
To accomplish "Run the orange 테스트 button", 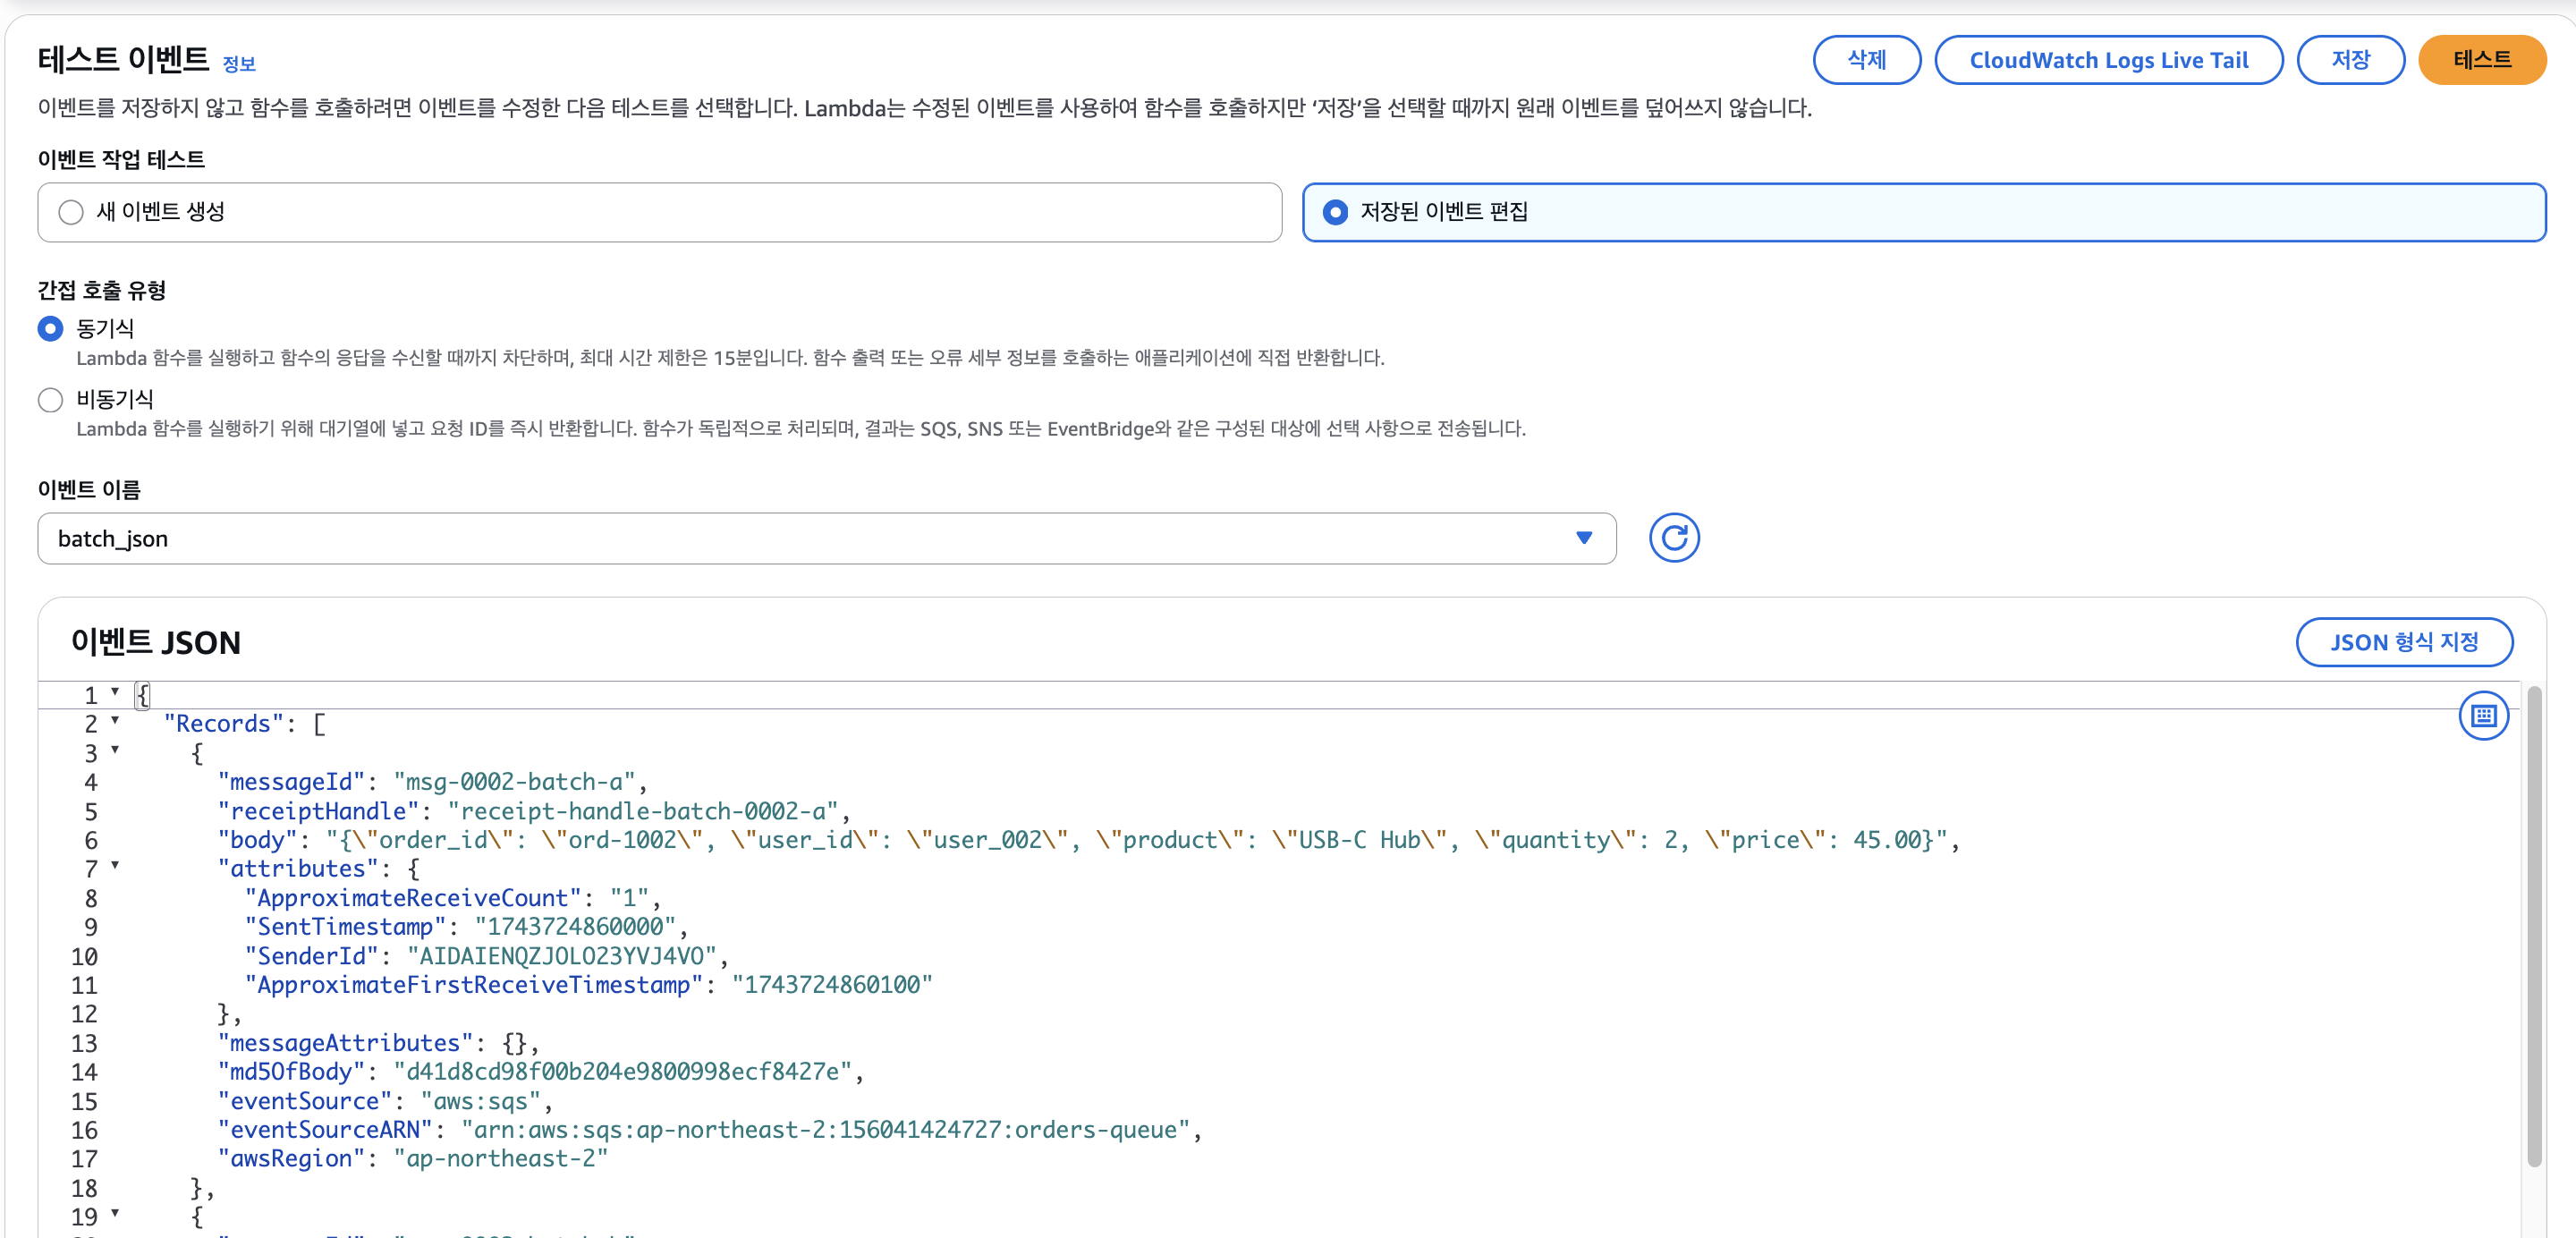I will [2481, 60].
